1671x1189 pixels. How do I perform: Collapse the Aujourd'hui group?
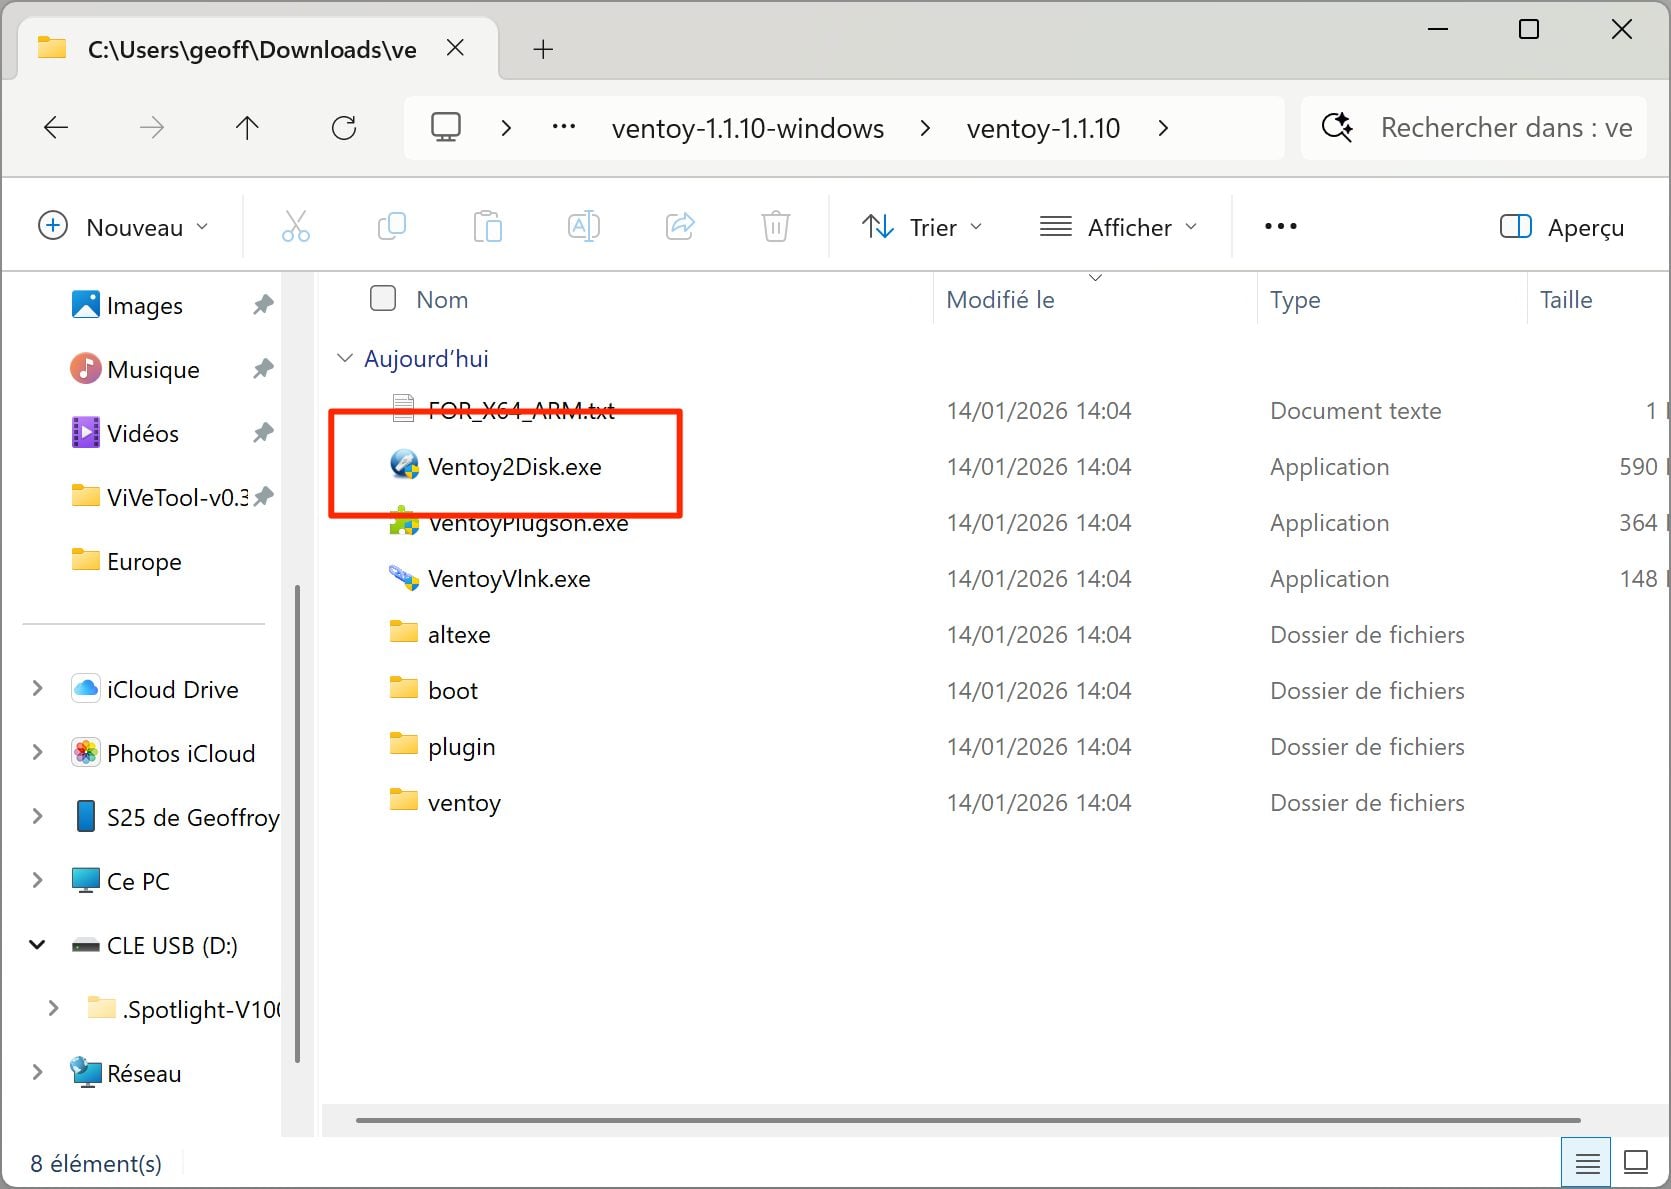tap(344, 358)
